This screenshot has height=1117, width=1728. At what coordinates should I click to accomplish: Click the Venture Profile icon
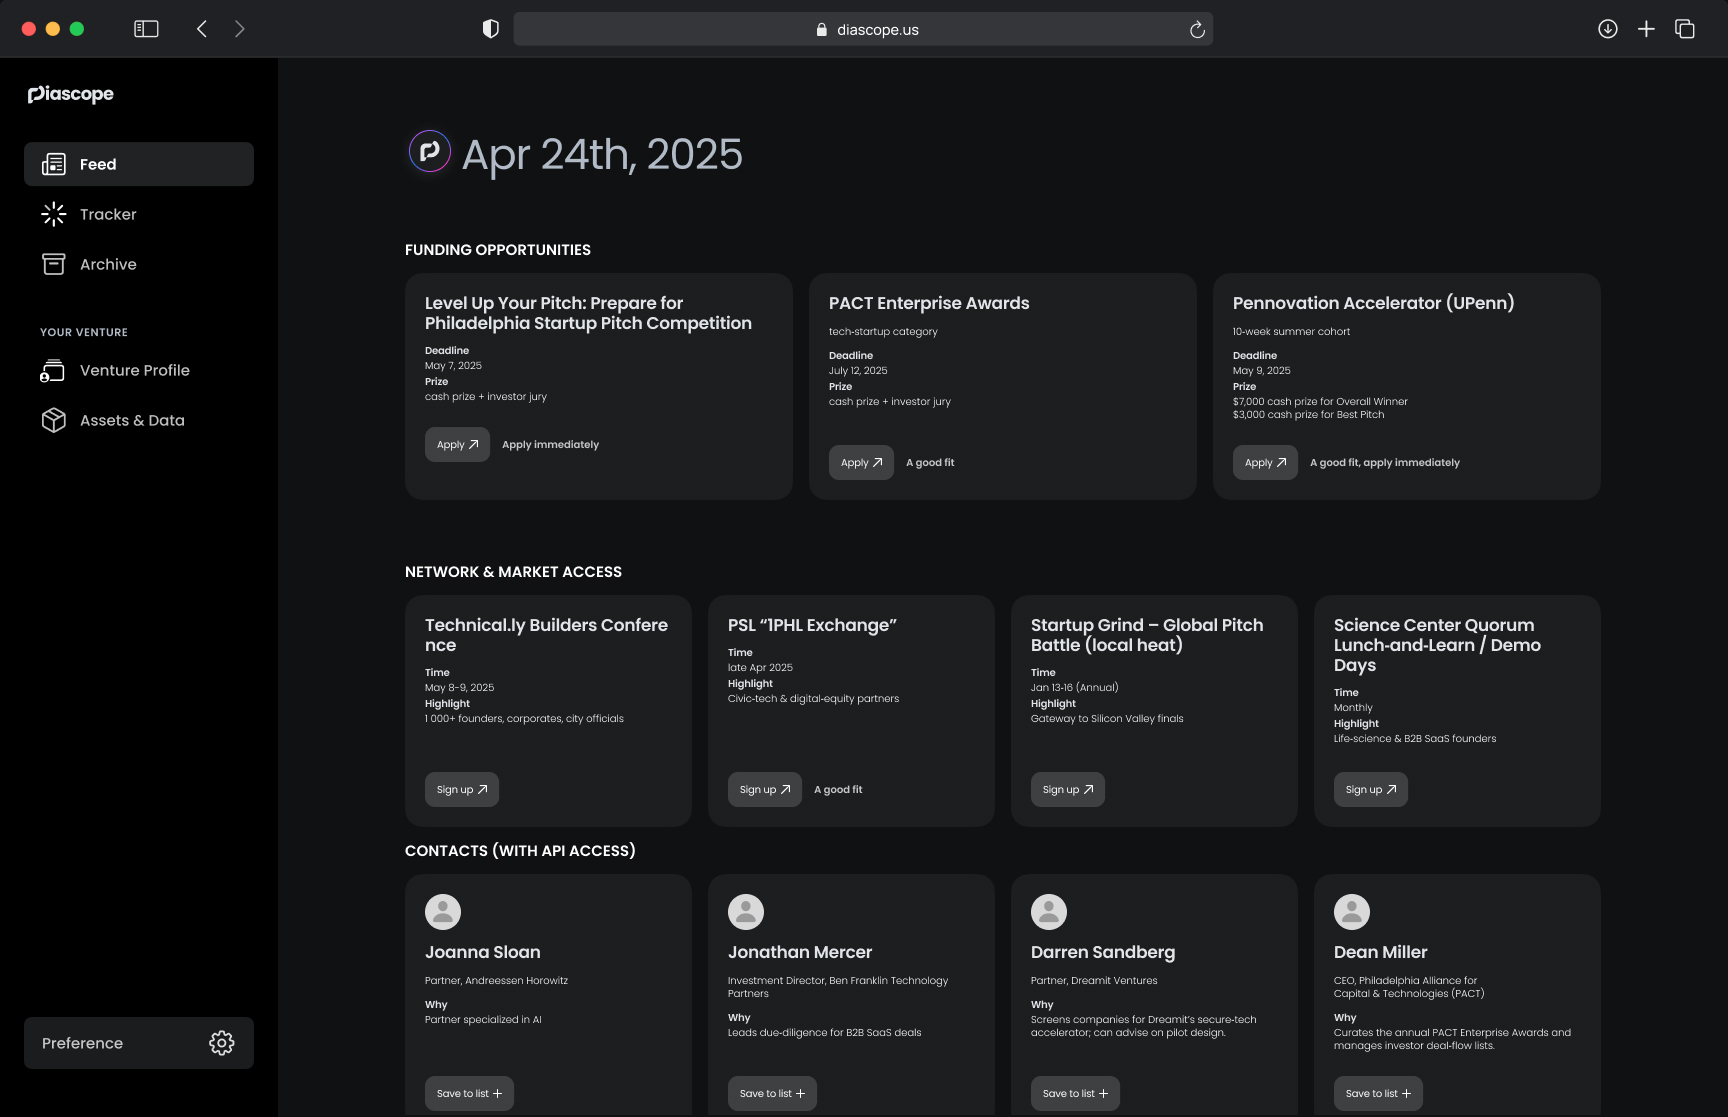click(x=53, y=370)
